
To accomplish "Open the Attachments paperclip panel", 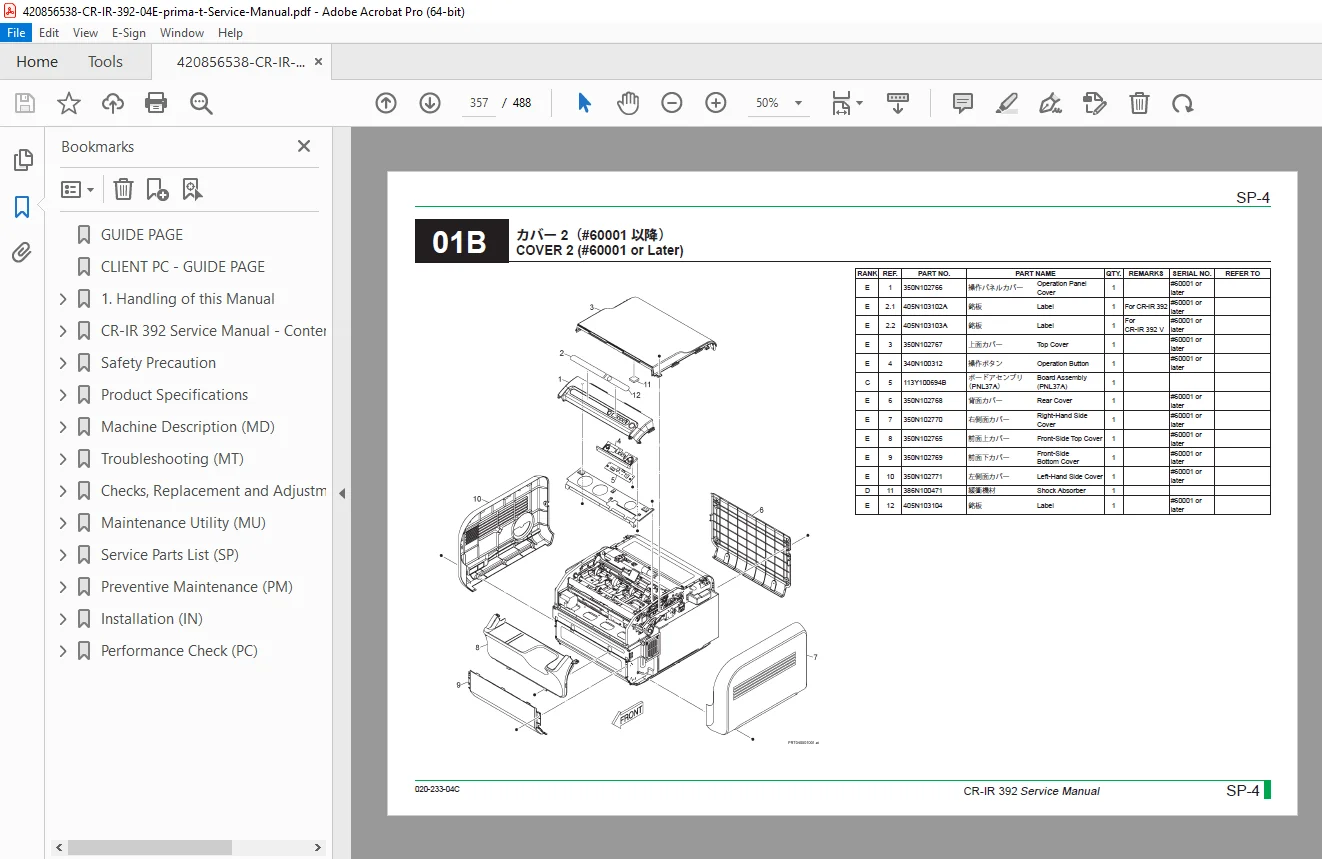I will (x=22, y=253).
